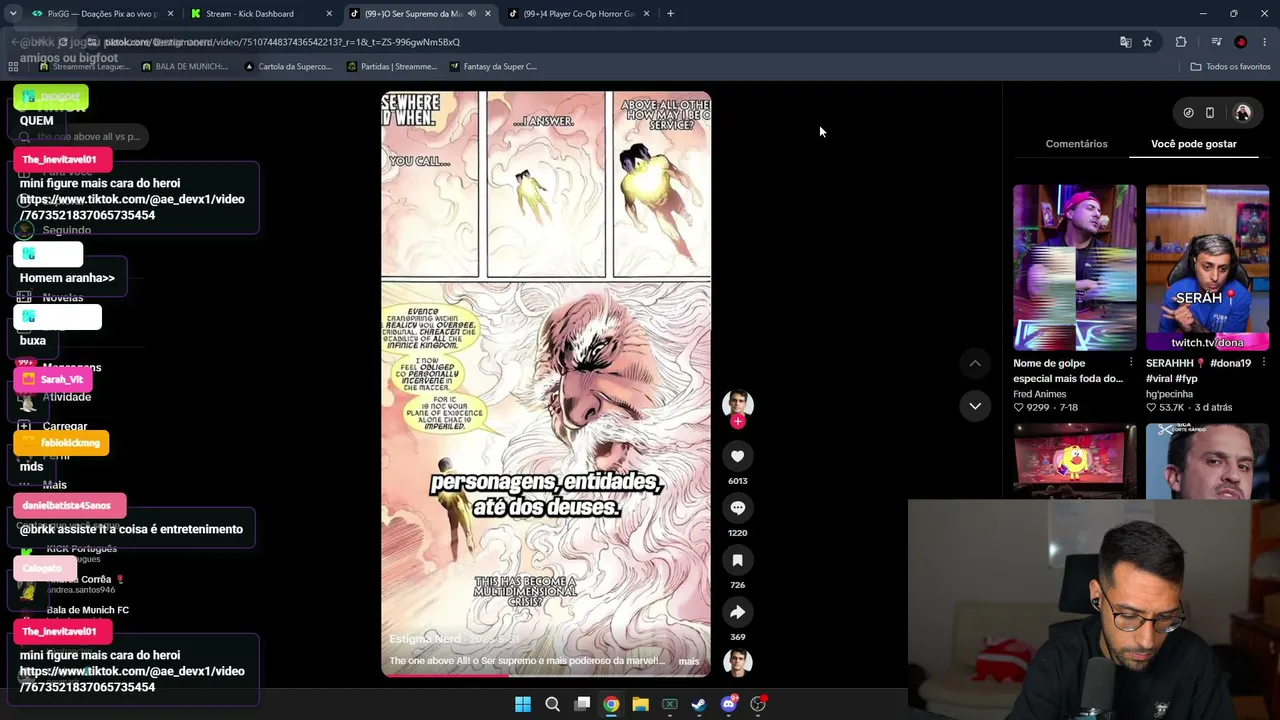Viewport: 1280px width, 720px height.
Task: Open the TikTok coins icon in header
Action: click(x=1188, y=113)
